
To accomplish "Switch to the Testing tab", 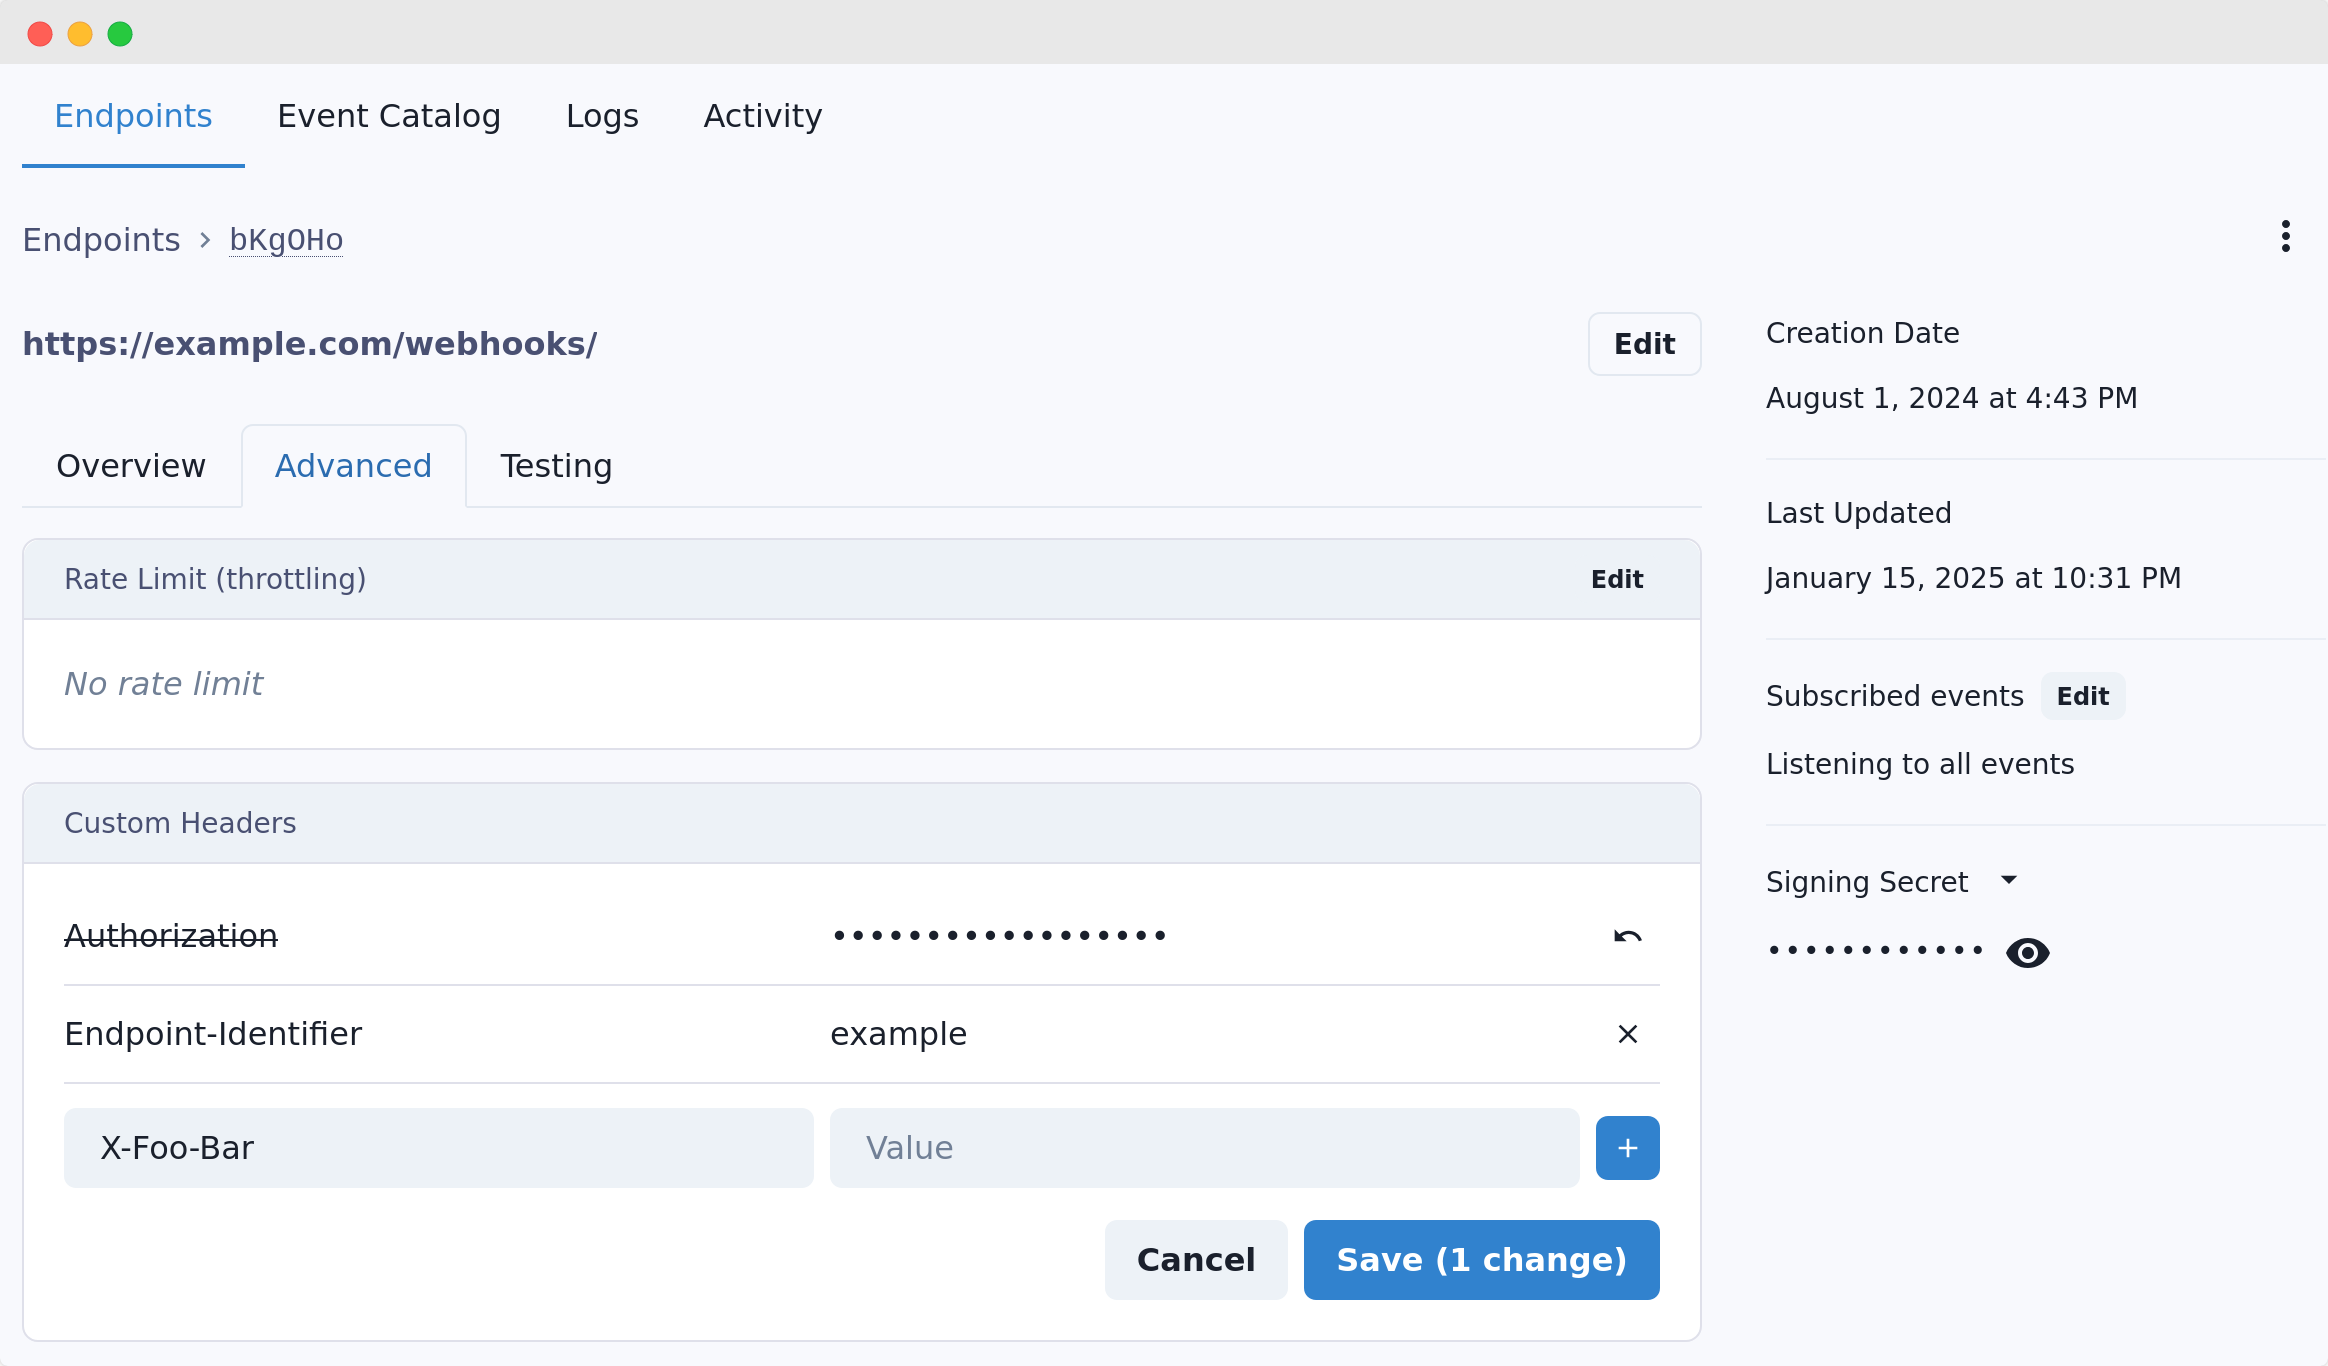I will 555,465.
